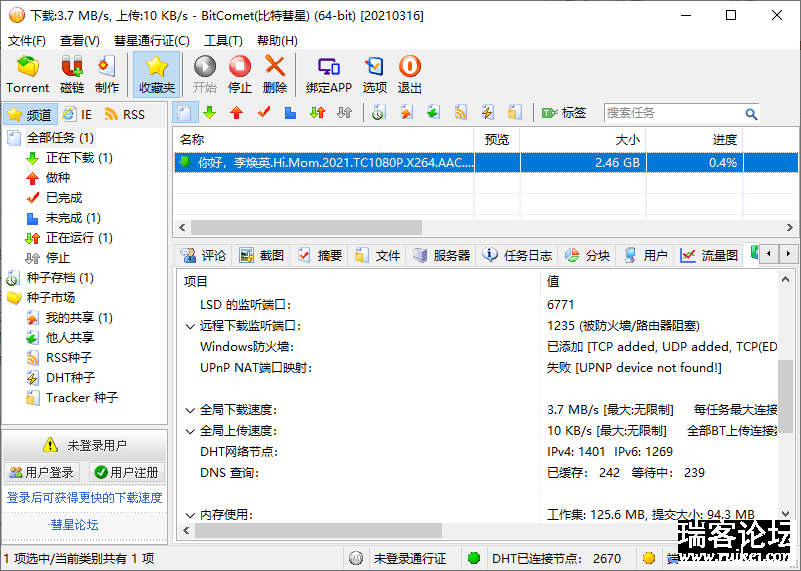Delete the selected task via 删除
801x571 pixels.
(x=275, y=75)
